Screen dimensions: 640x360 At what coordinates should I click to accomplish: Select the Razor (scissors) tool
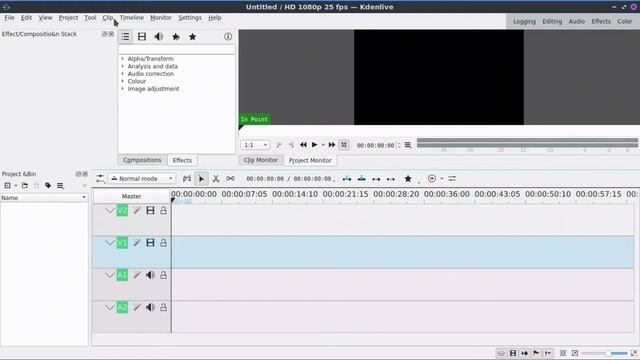click(216, 179)
